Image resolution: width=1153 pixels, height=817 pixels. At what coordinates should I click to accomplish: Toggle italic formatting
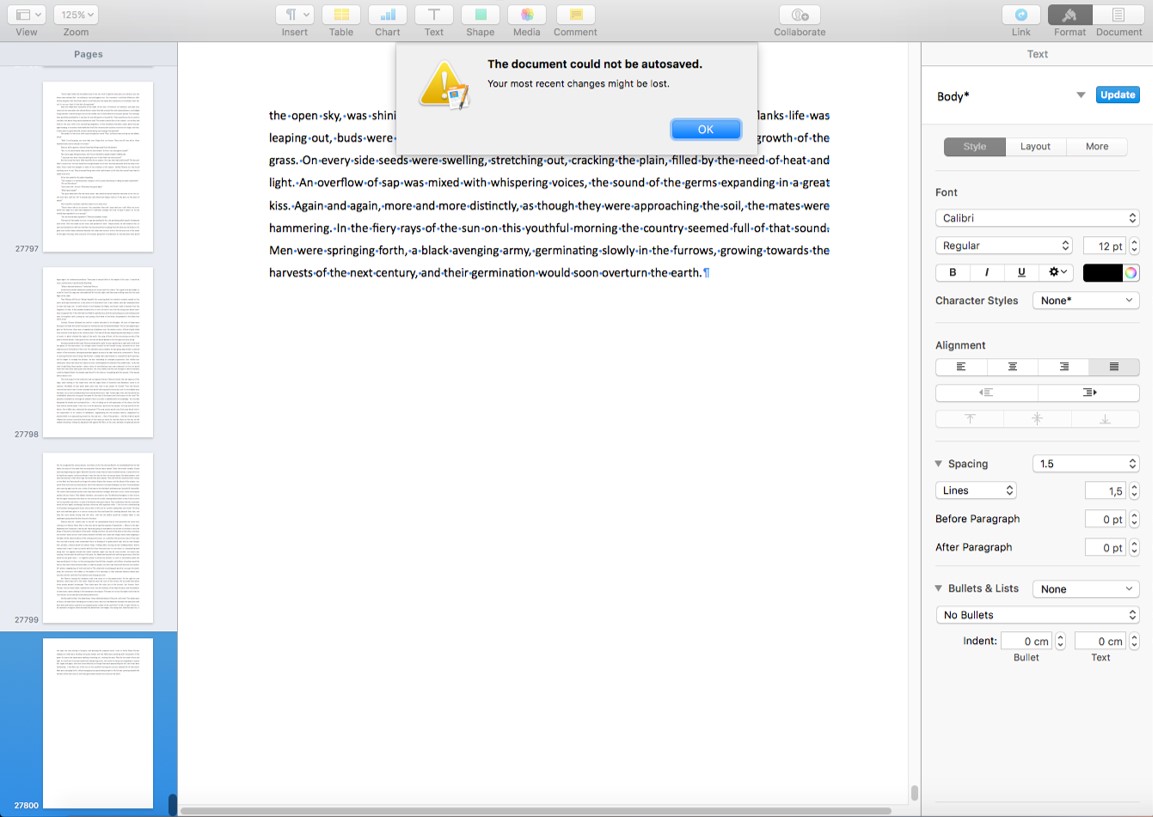[x=986, y=272]
